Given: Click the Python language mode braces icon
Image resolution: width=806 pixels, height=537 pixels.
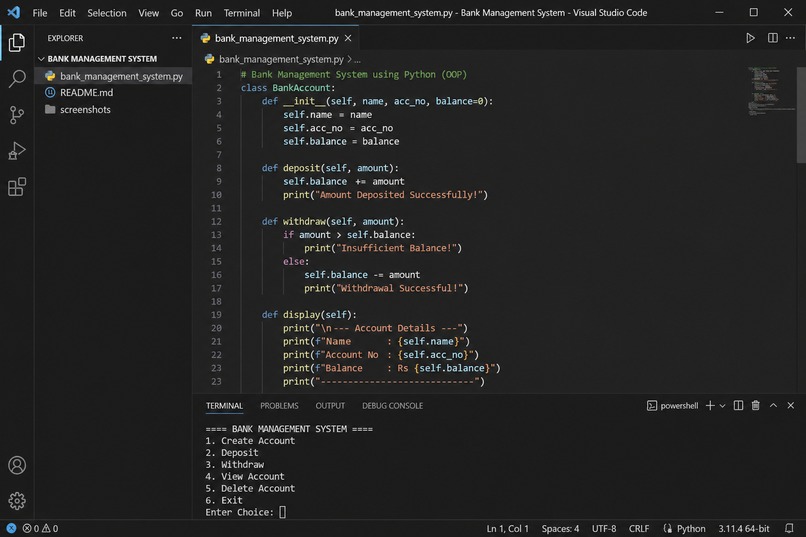Looking at the screenshot, I should 667,528.
